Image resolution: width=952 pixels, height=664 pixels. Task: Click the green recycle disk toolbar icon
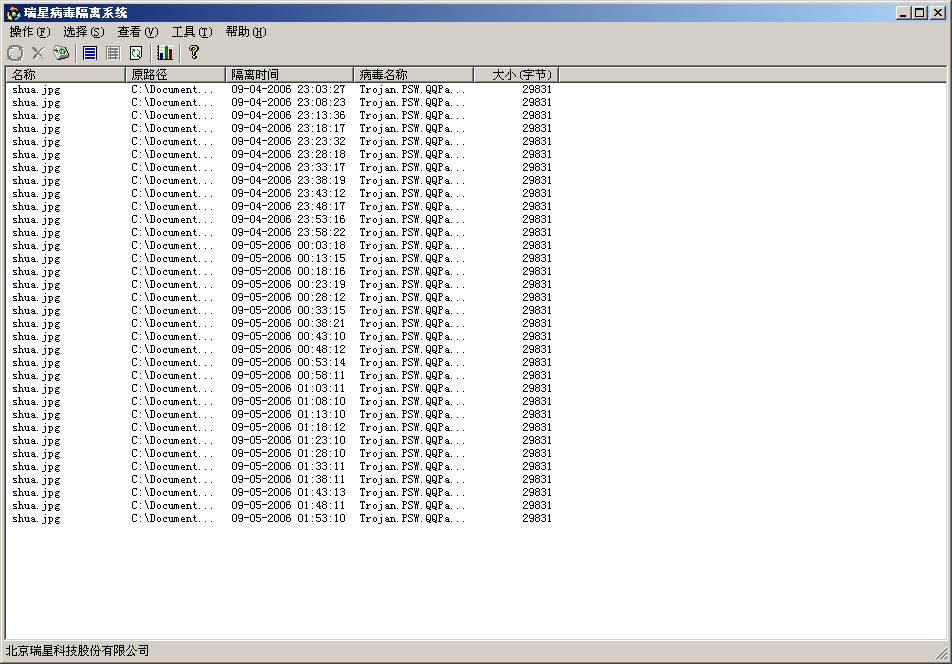(61, 53)
